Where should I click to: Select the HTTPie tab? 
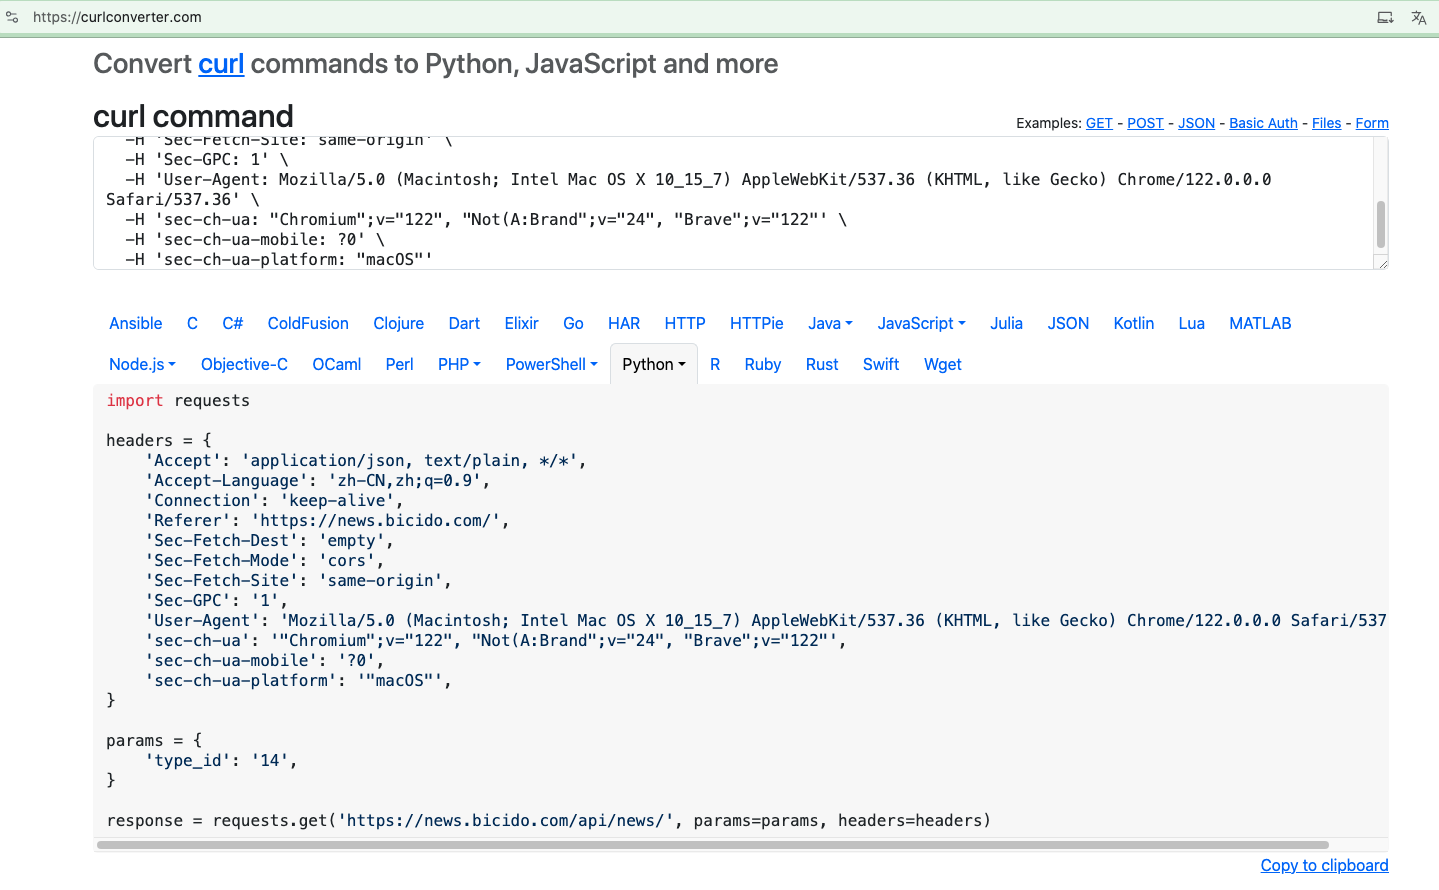pyautogui.click(x=756, y=323)
